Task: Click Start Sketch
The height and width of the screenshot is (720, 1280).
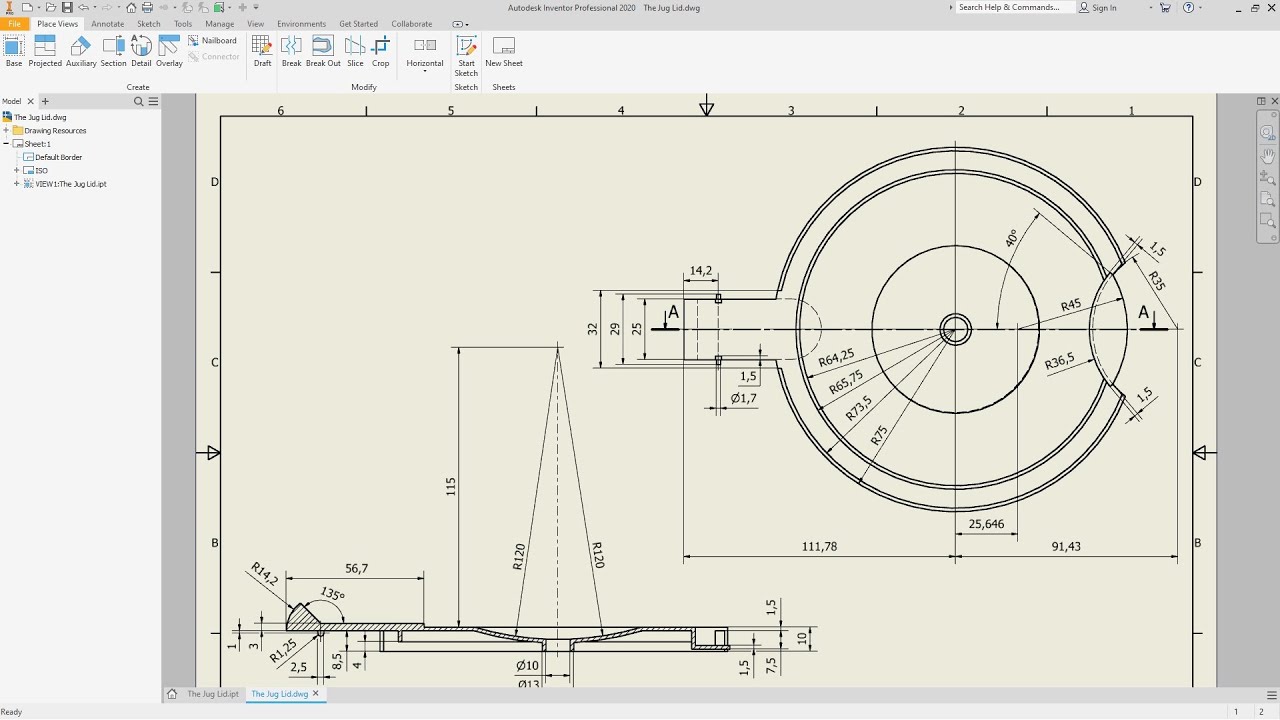Action: pos(466,56)
